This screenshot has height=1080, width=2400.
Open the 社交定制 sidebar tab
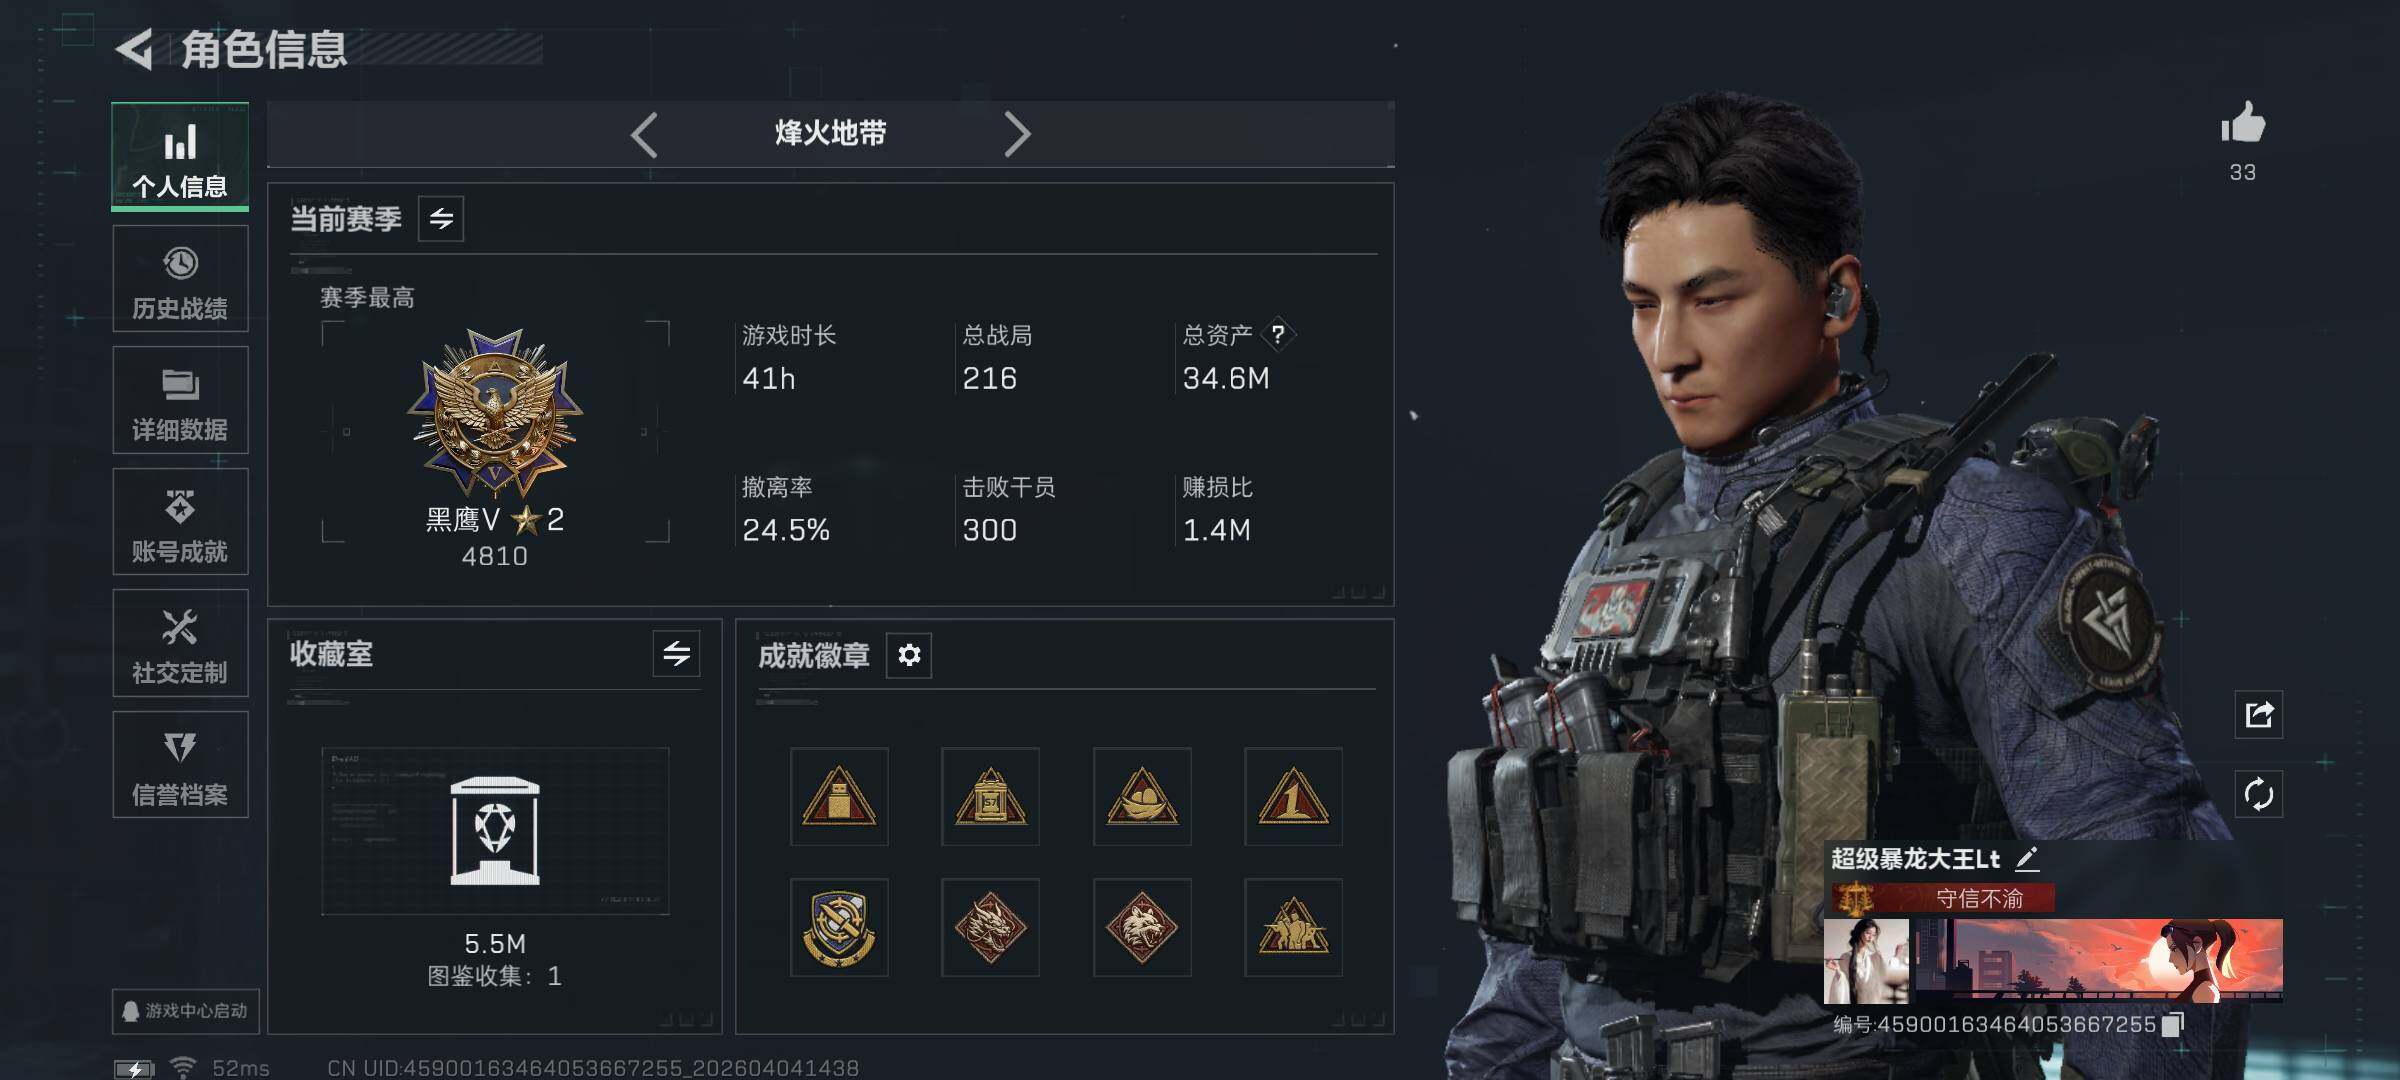(x=180, y=643)
